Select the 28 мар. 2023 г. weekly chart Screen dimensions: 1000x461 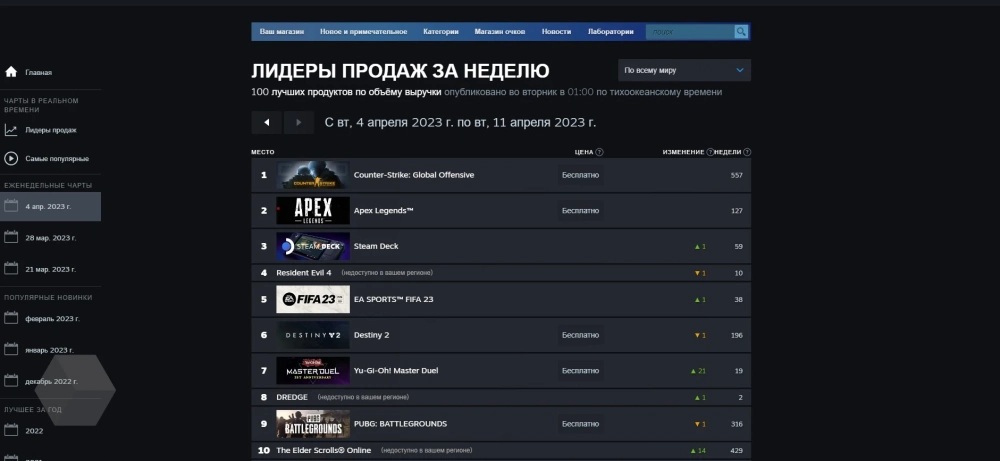click(x=50, y=238)
